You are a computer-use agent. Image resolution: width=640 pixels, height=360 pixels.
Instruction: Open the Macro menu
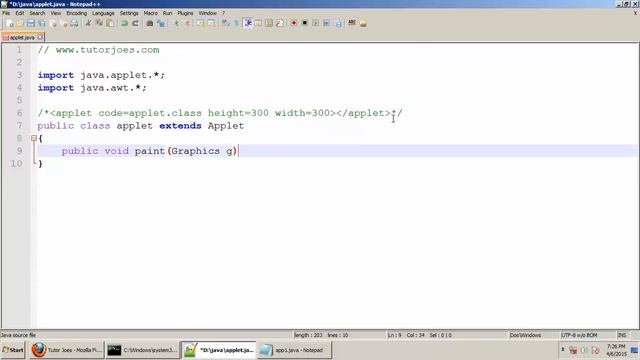[151, 13]
